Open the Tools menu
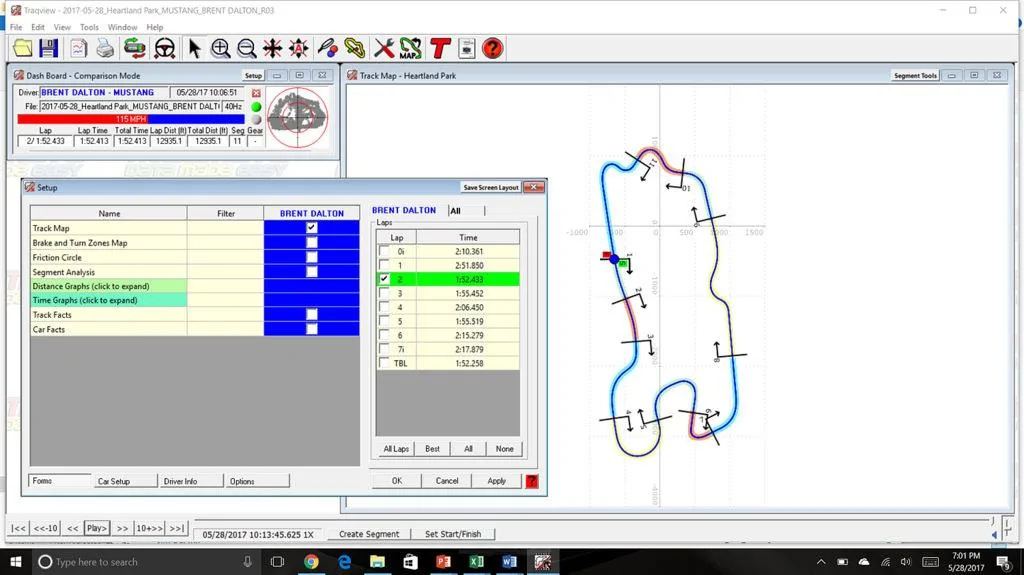The height and width of the screenshot is (575, 1024). pos(89,27)
